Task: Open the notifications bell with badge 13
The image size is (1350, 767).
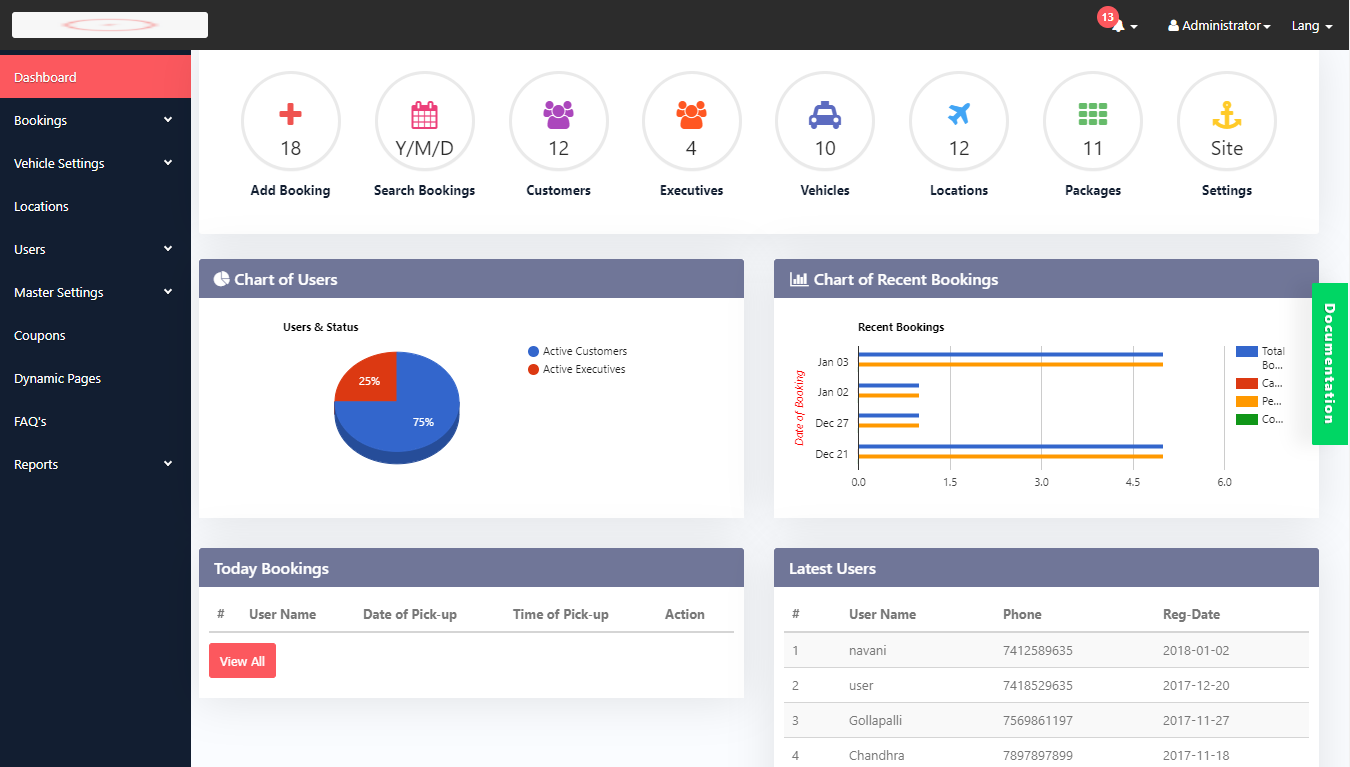Action: pos(1119,26)
